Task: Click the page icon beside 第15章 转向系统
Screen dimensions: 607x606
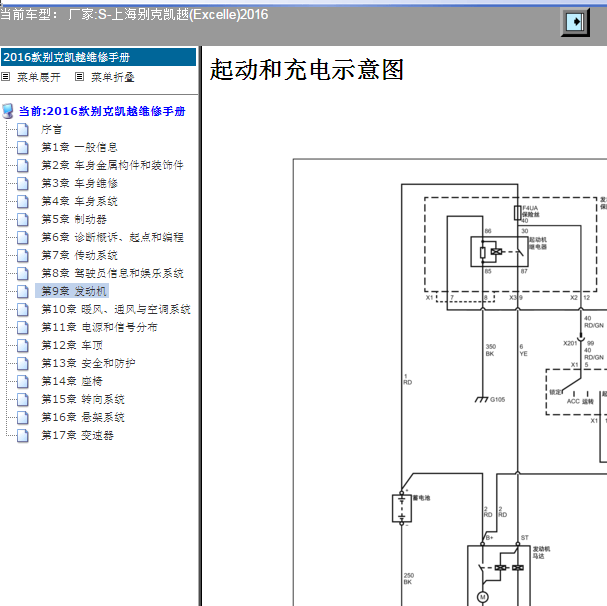Action: (23, 400)
